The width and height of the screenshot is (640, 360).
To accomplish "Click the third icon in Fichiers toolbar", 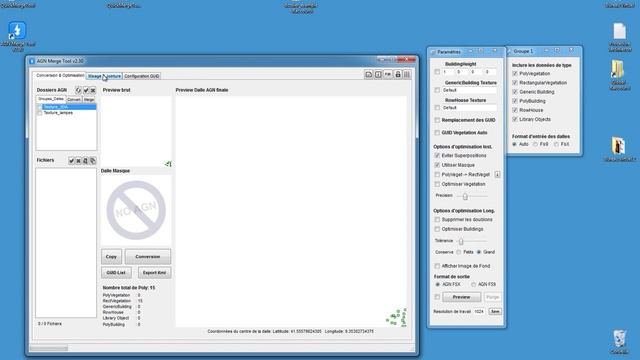I will point(85,161).
